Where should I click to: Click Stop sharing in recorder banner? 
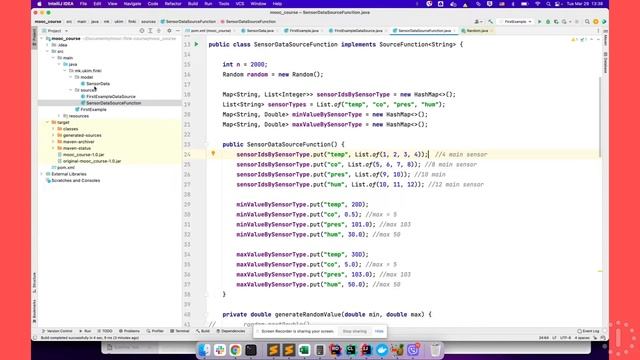[x=354, y=331]
